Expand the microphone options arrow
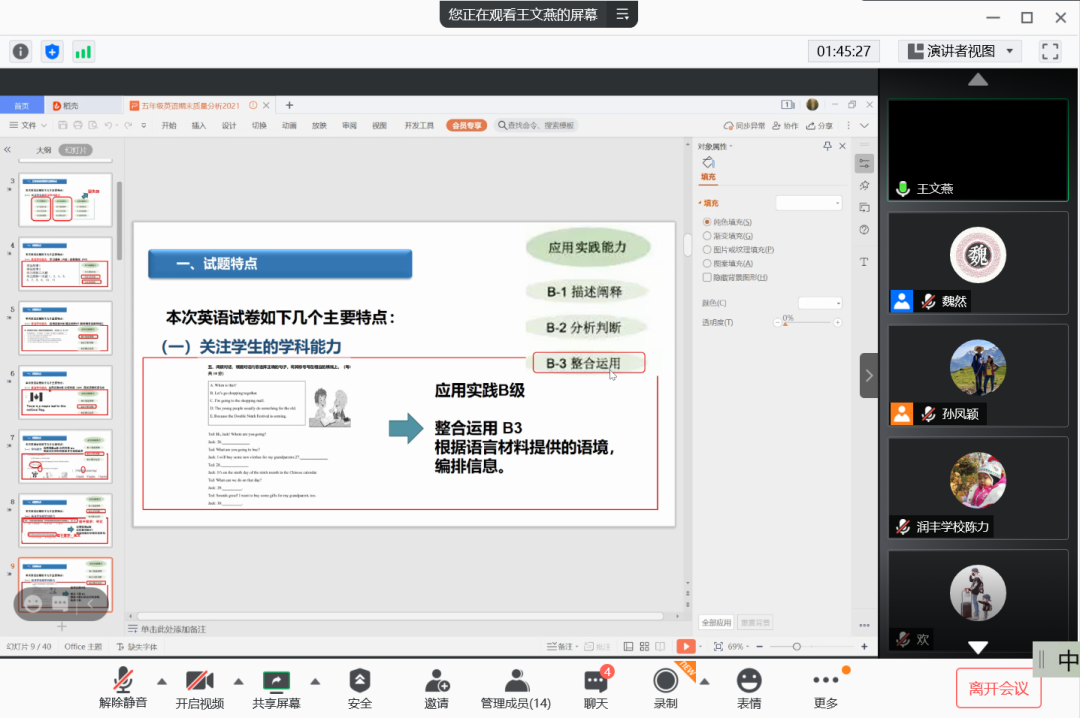This screenshot has height=718, width=1080. (x=162, y=681)
